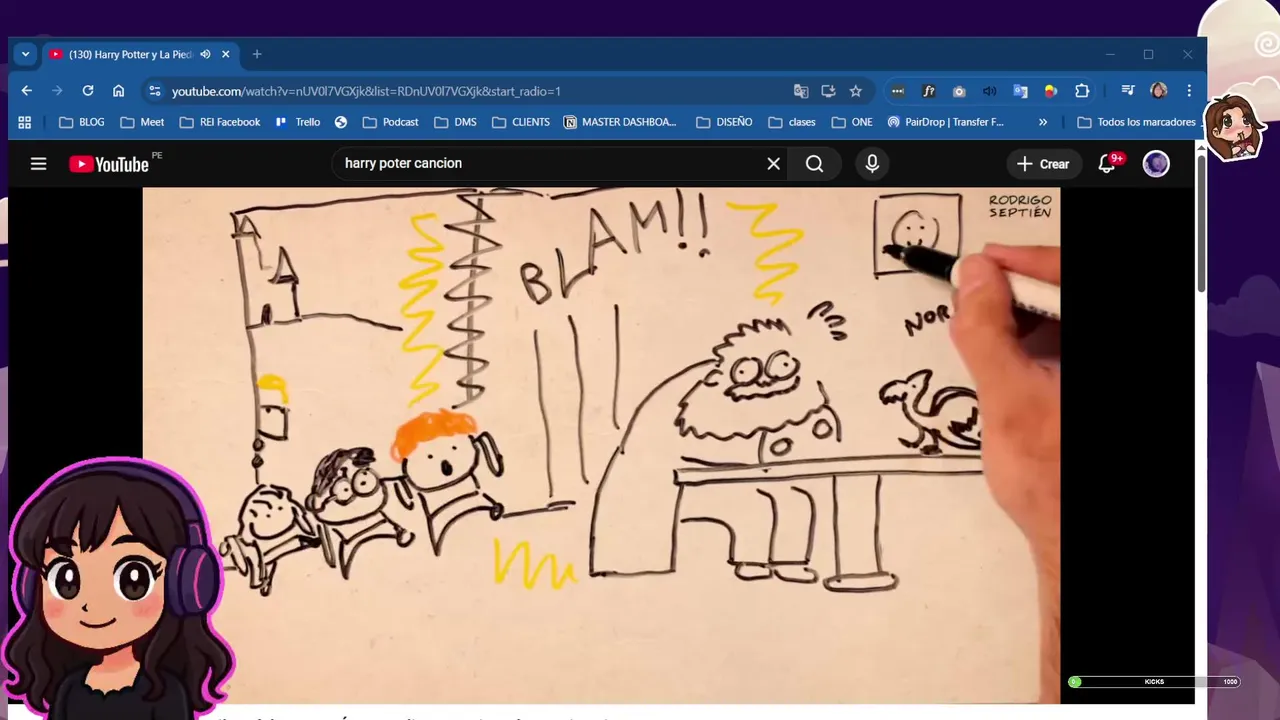This screenshot has width=1280, height=720.
Task: Open a new browser tab
Action: click(x=257, y=54)
